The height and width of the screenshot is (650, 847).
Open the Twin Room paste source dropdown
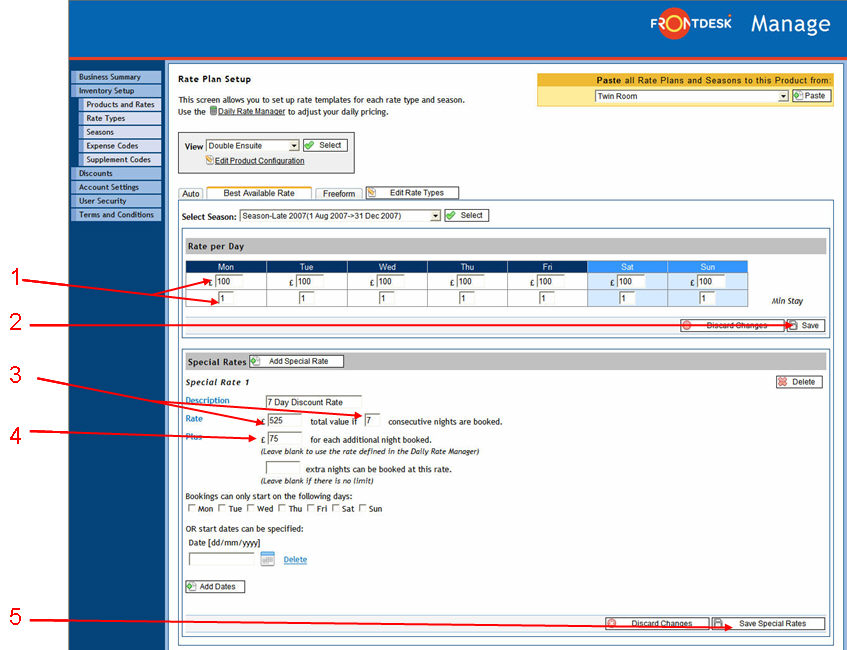(x=783, y=96)
